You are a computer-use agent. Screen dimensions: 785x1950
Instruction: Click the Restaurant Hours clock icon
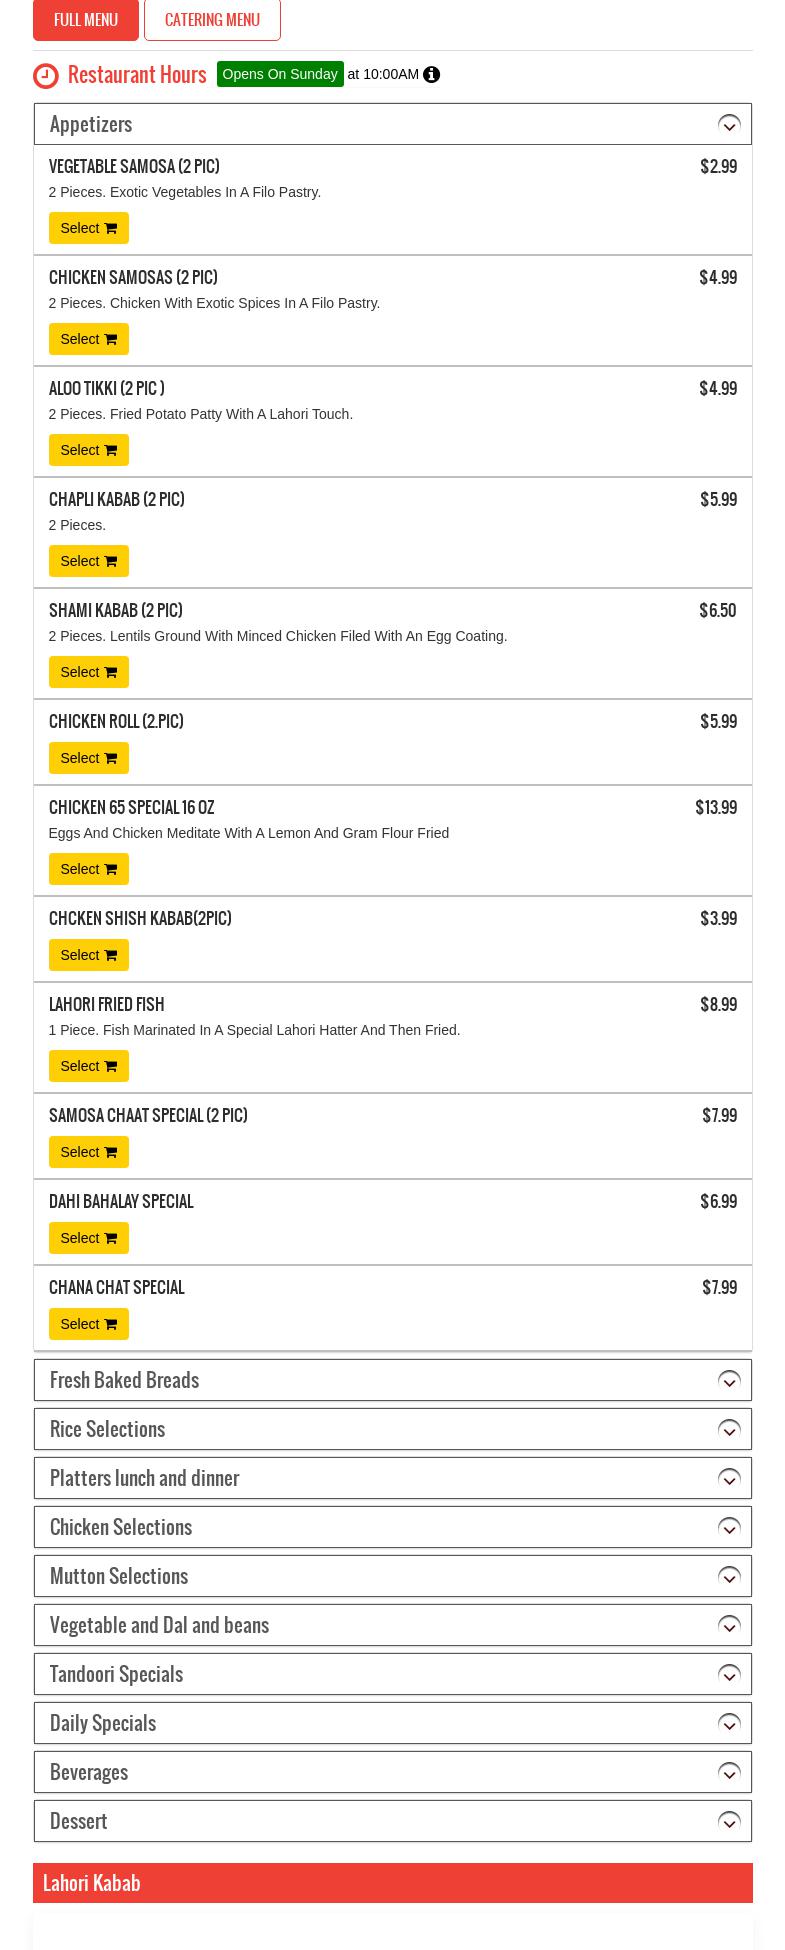pyautogui.click(x=46, y=76)
